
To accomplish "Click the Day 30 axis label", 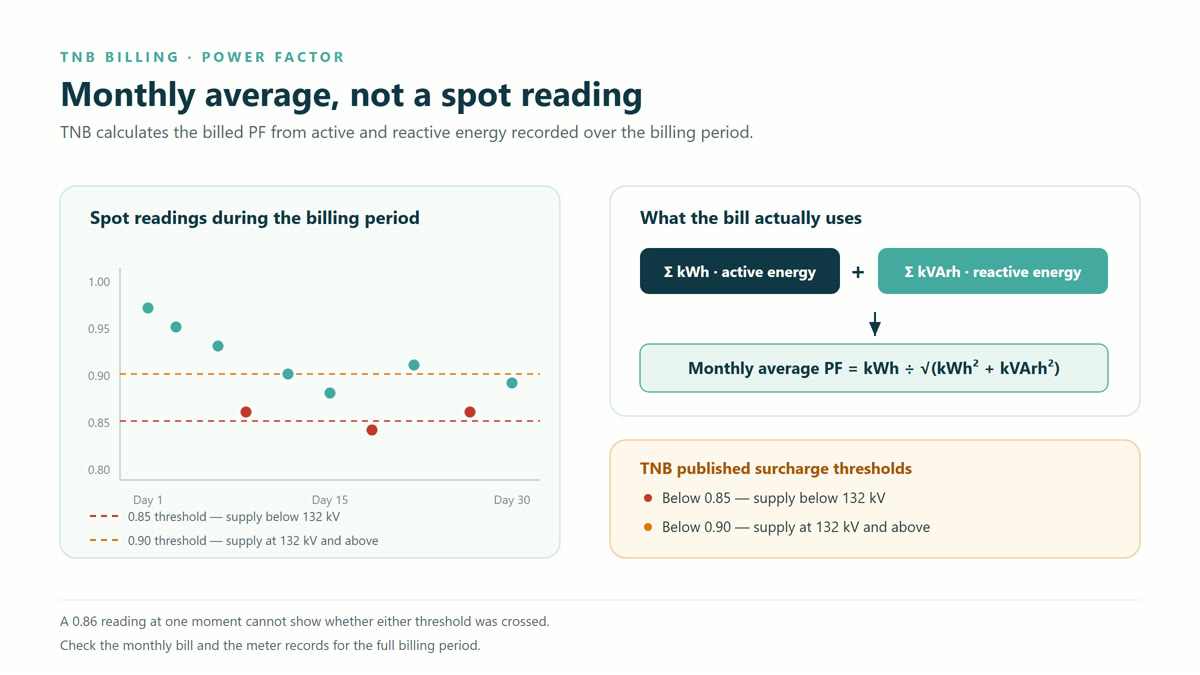I will [x=512, y=500].
